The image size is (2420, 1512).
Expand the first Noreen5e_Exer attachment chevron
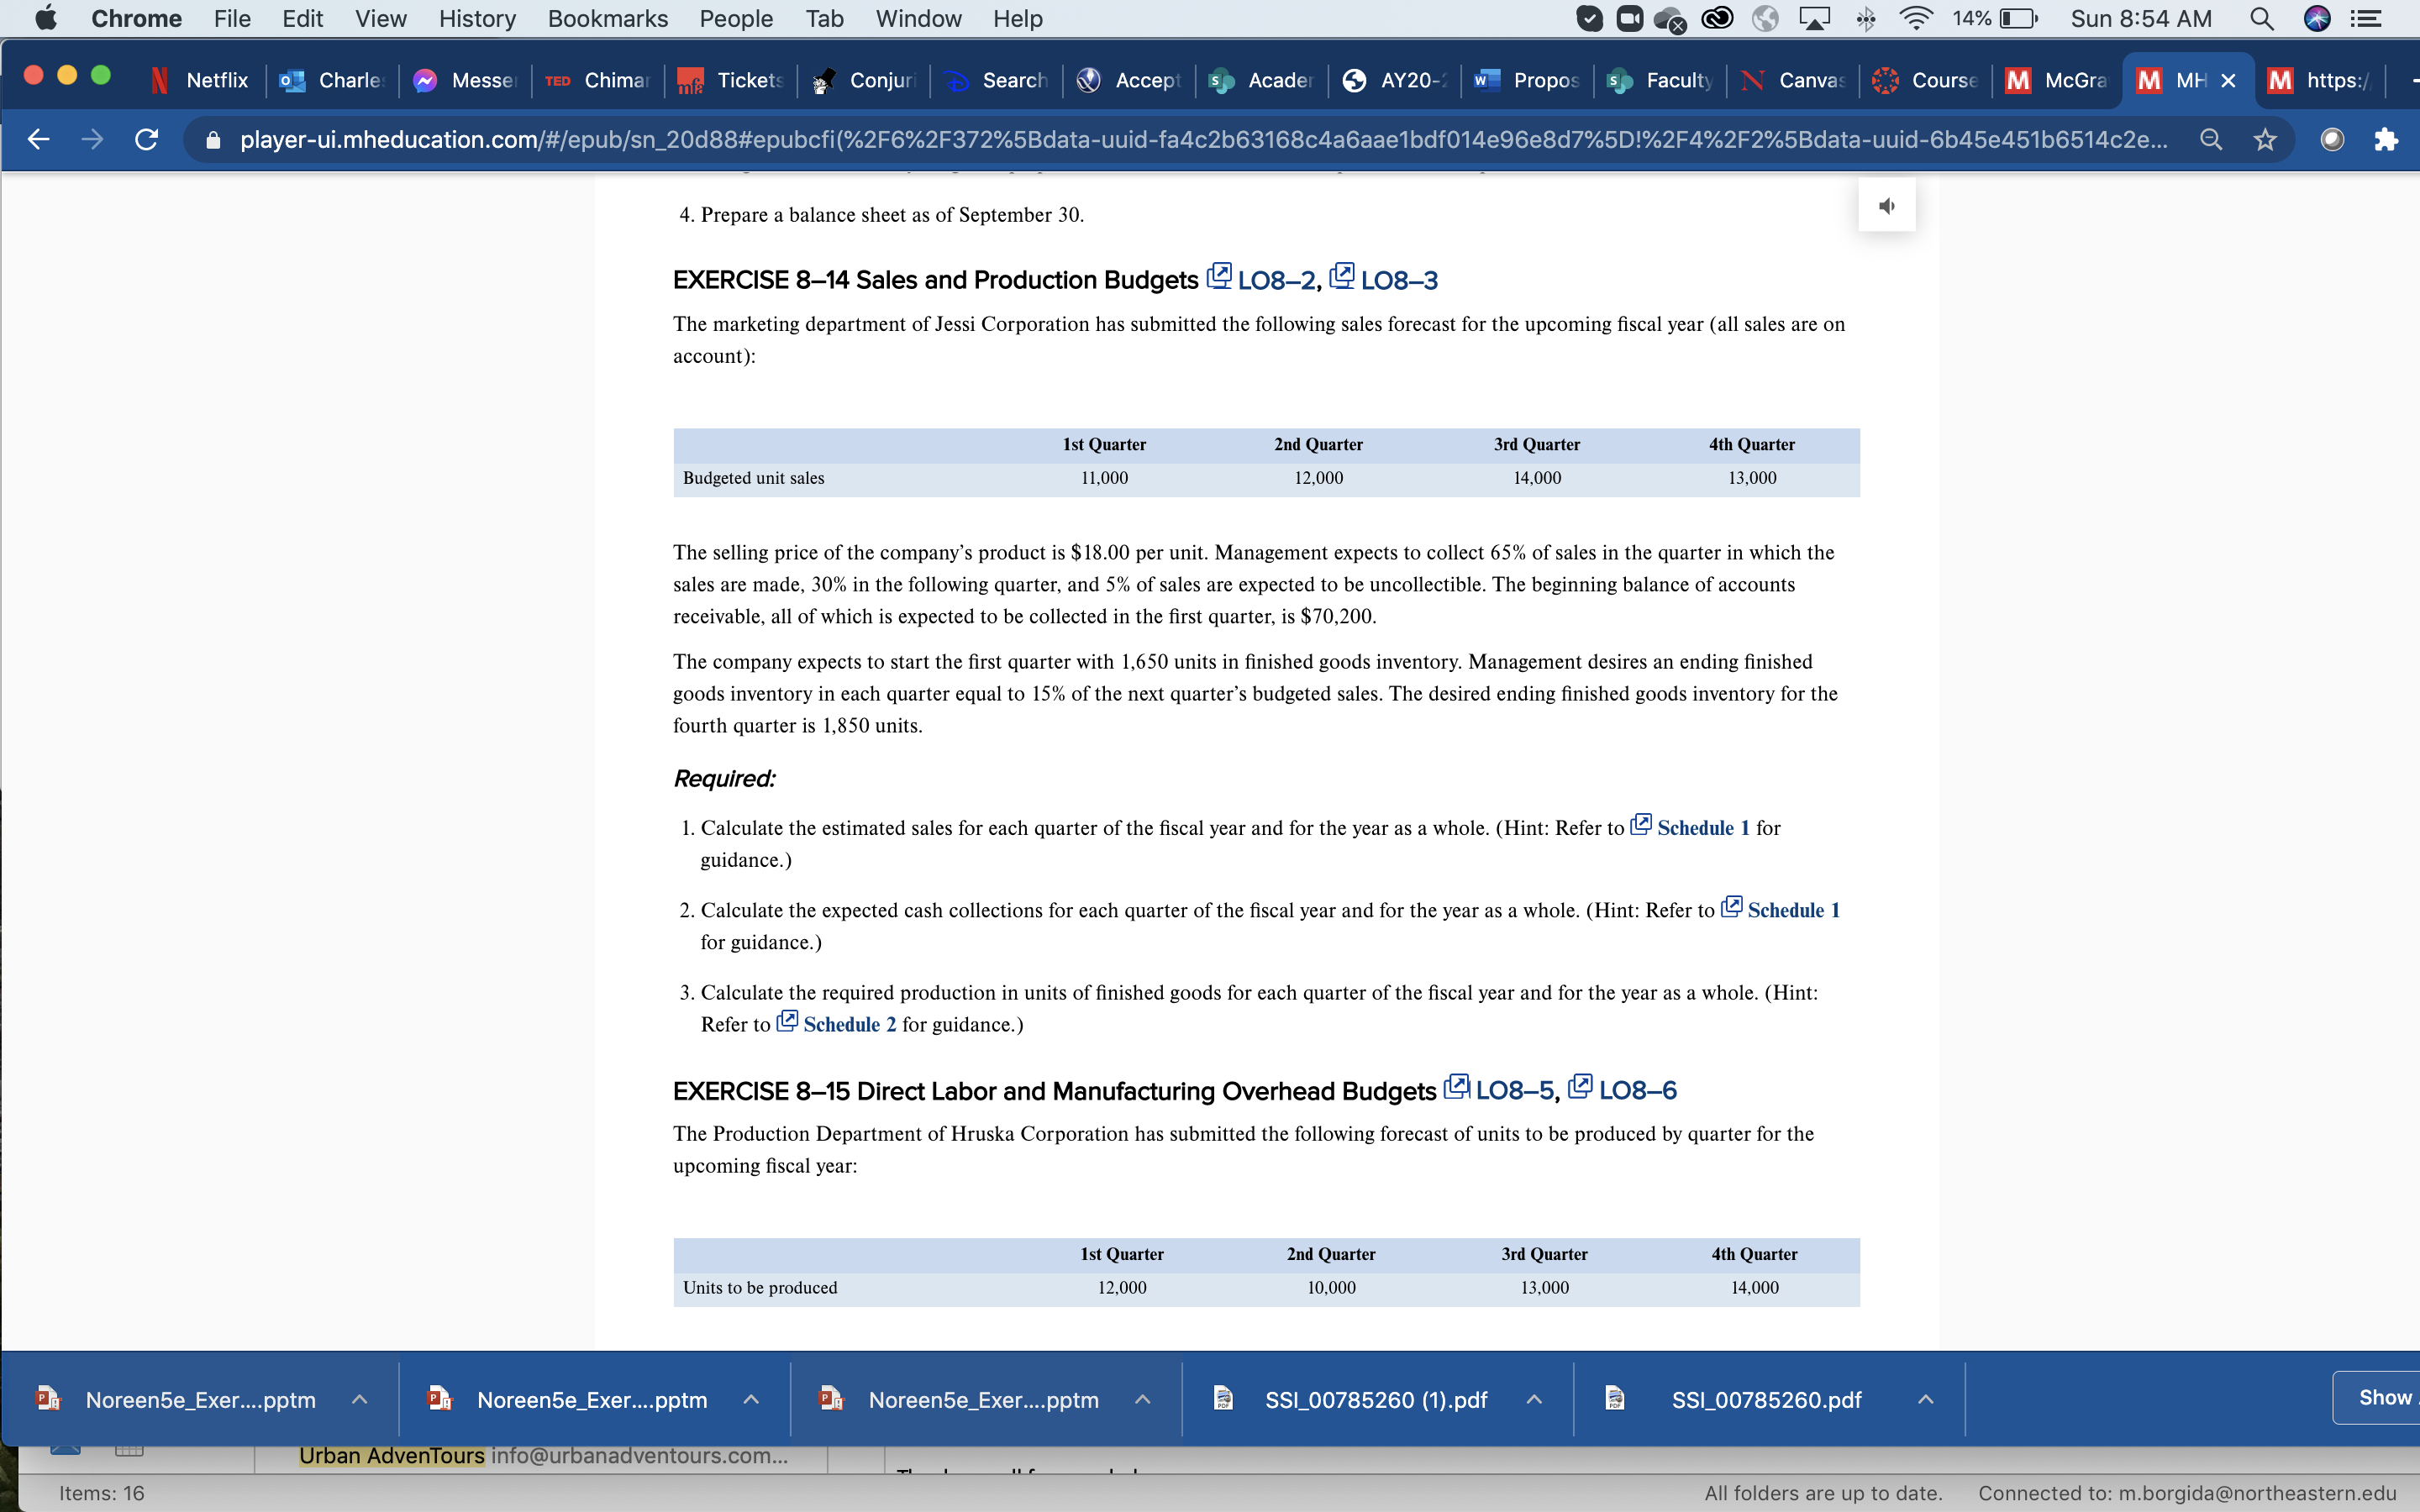361,1399
